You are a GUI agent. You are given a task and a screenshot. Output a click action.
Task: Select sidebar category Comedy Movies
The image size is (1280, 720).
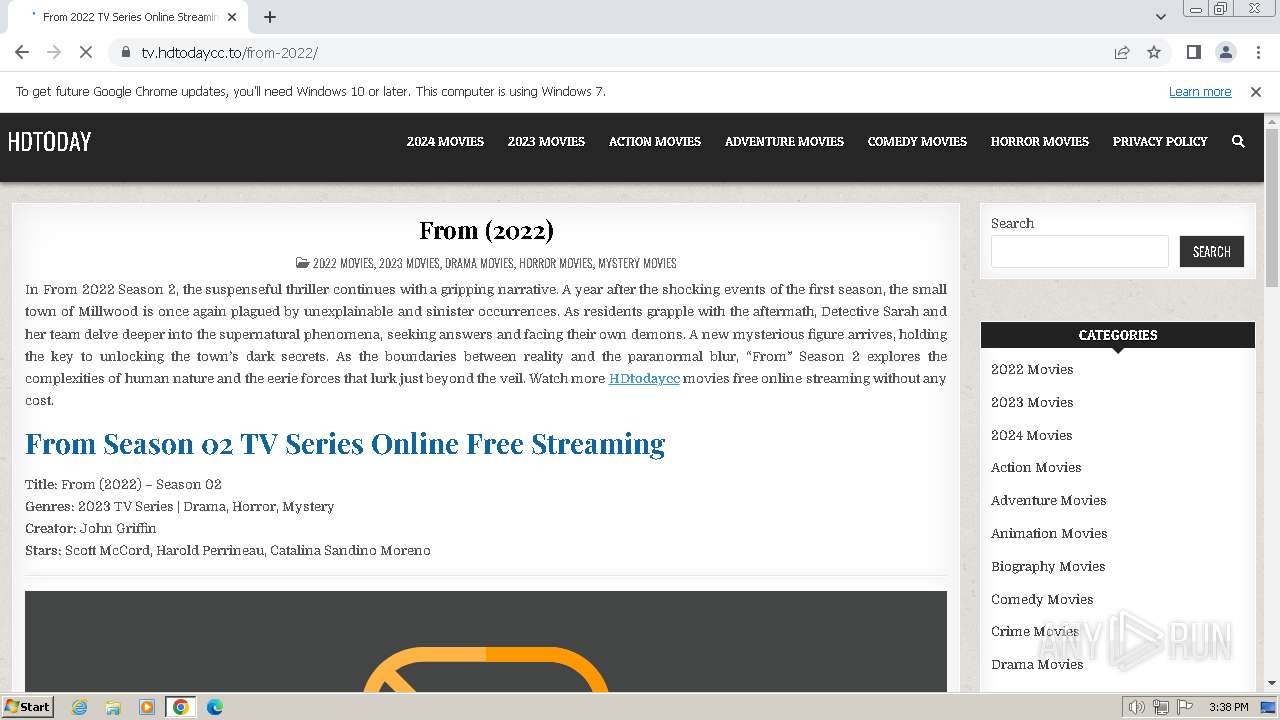[x=1042, y=599]
